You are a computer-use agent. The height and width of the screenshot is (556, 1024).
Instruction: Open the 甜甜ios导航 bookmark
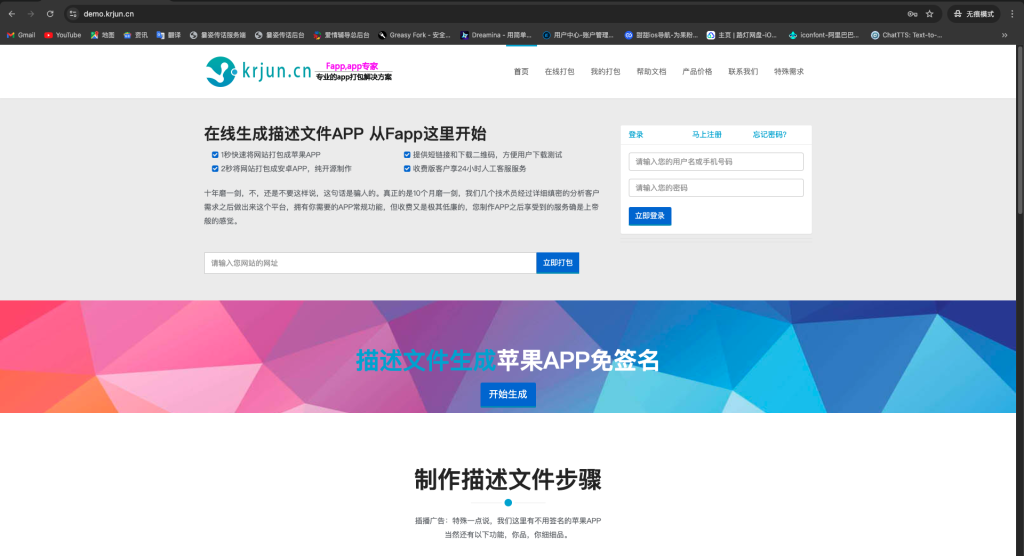click(x=661, y=35)
